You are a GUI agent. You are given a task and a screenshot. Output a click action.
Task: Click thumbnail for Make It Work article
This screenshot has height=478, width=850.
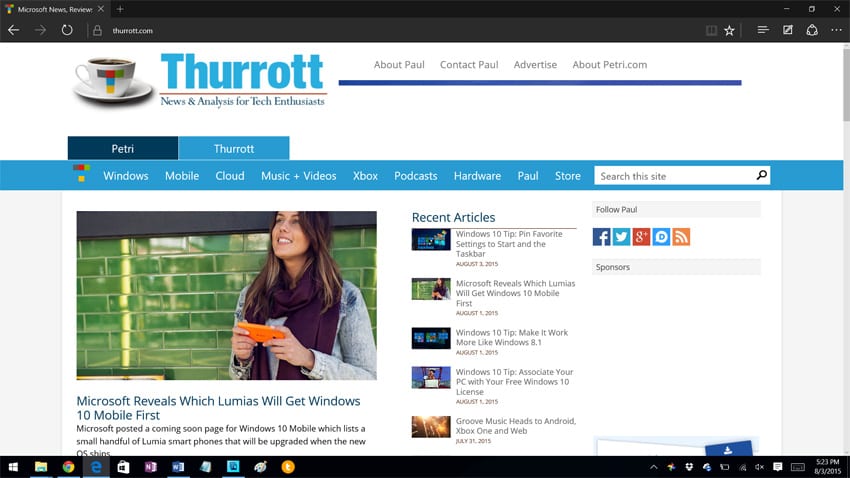click(431, 338)
